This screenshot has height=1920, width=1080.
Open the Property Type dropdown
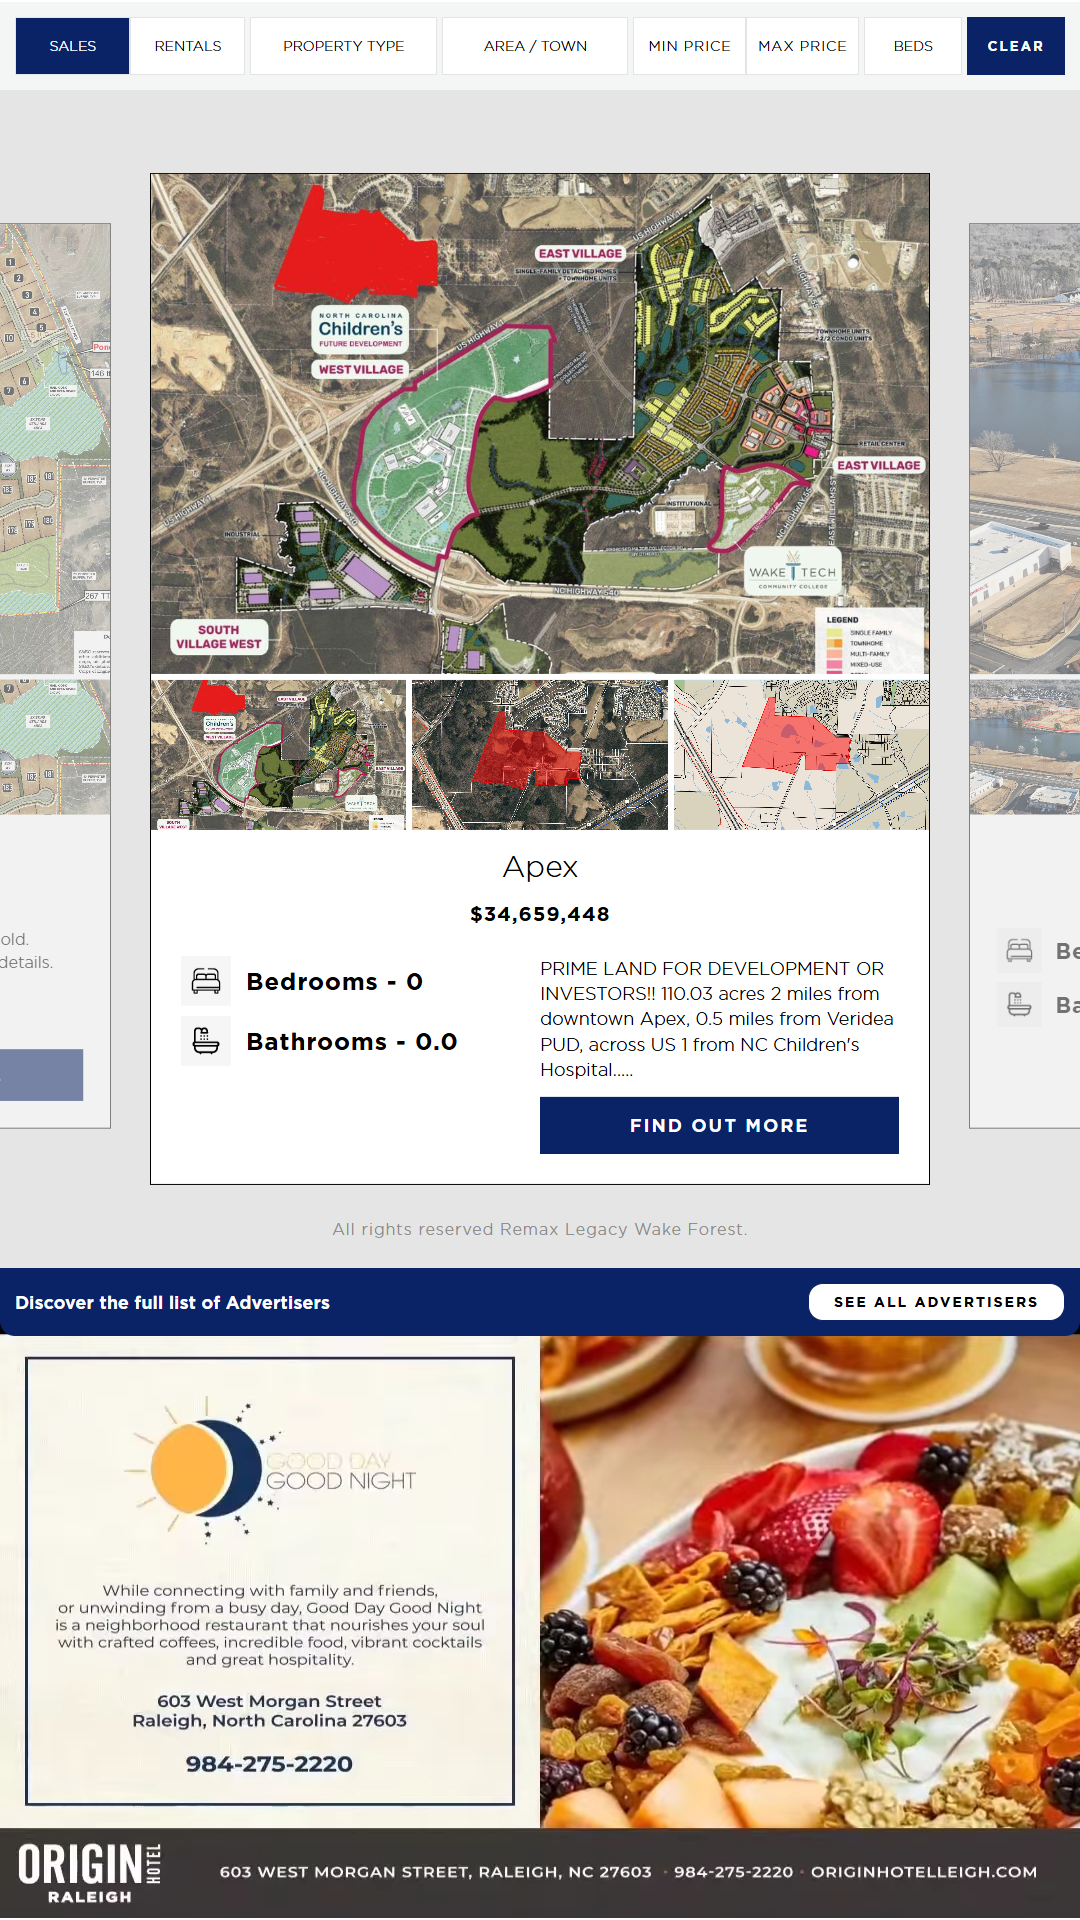tap(344, 46)
